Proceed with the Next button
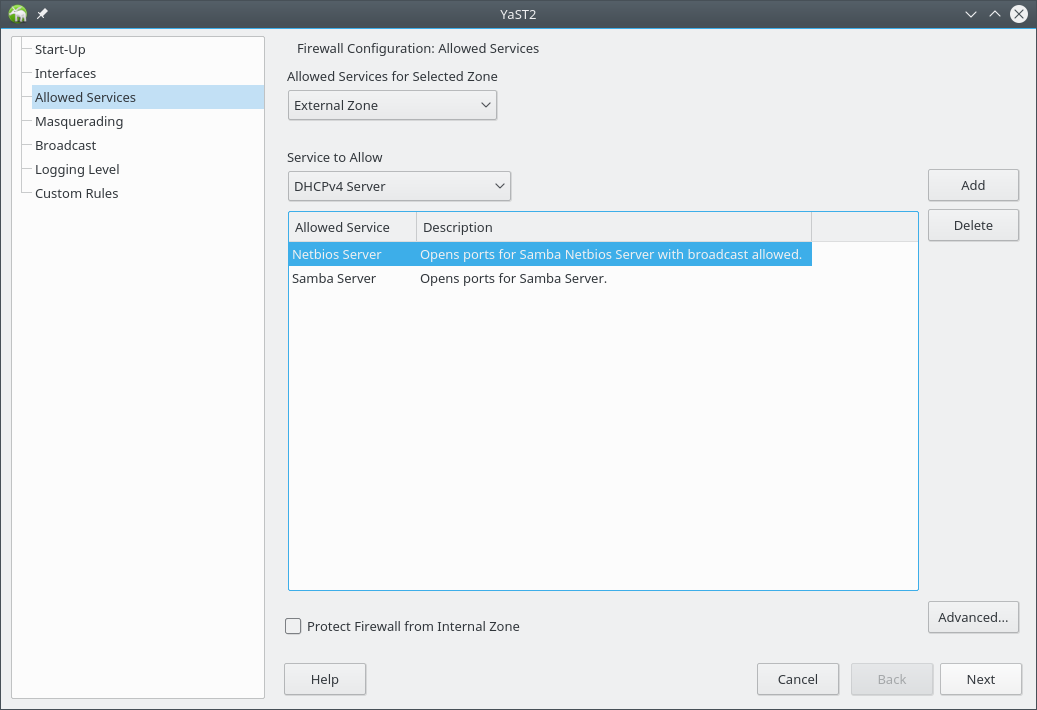Screen dimensions: 1037x710 coord(981,680)
